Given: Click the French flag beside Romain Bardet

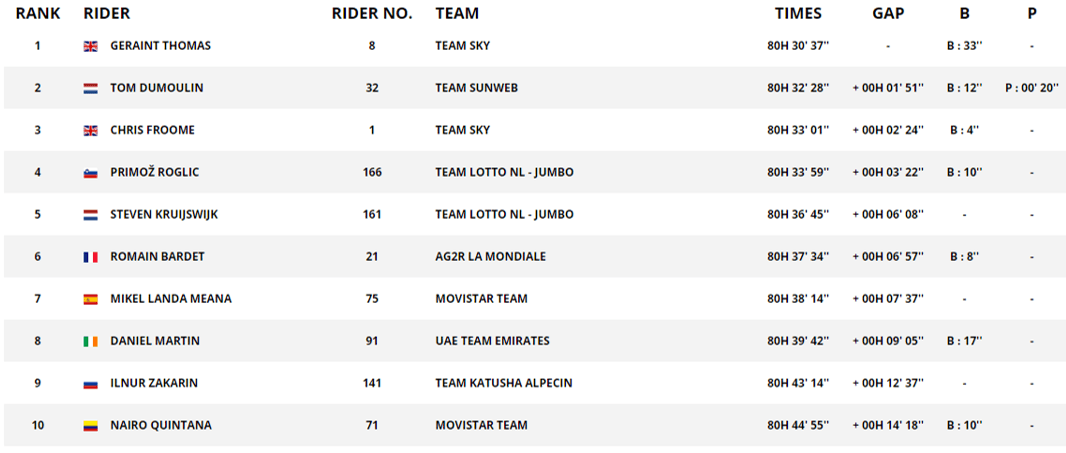Looking at the screenshot, I should (90, 257).
